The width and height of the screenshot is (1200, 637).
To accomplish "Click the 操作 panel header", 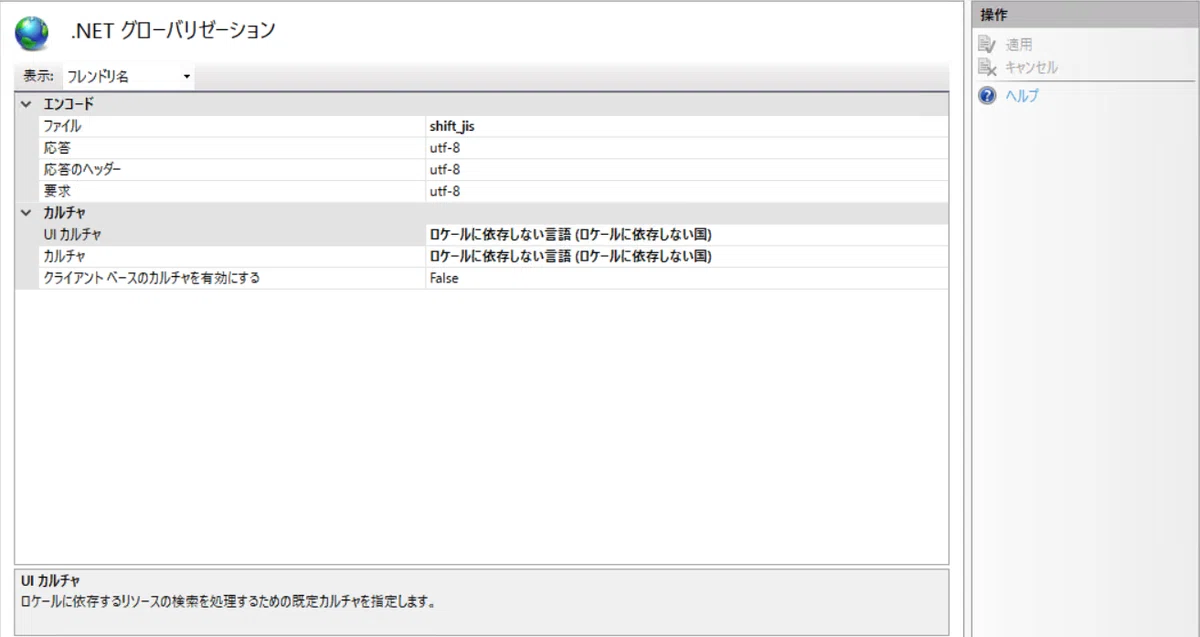I will [1085, 14].
